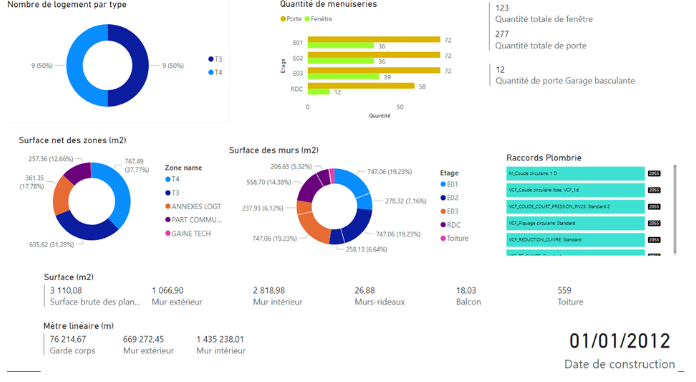696x382 pixels.
Task: Select the purple PART COMMU zone segment
Action: click(79, 171)
